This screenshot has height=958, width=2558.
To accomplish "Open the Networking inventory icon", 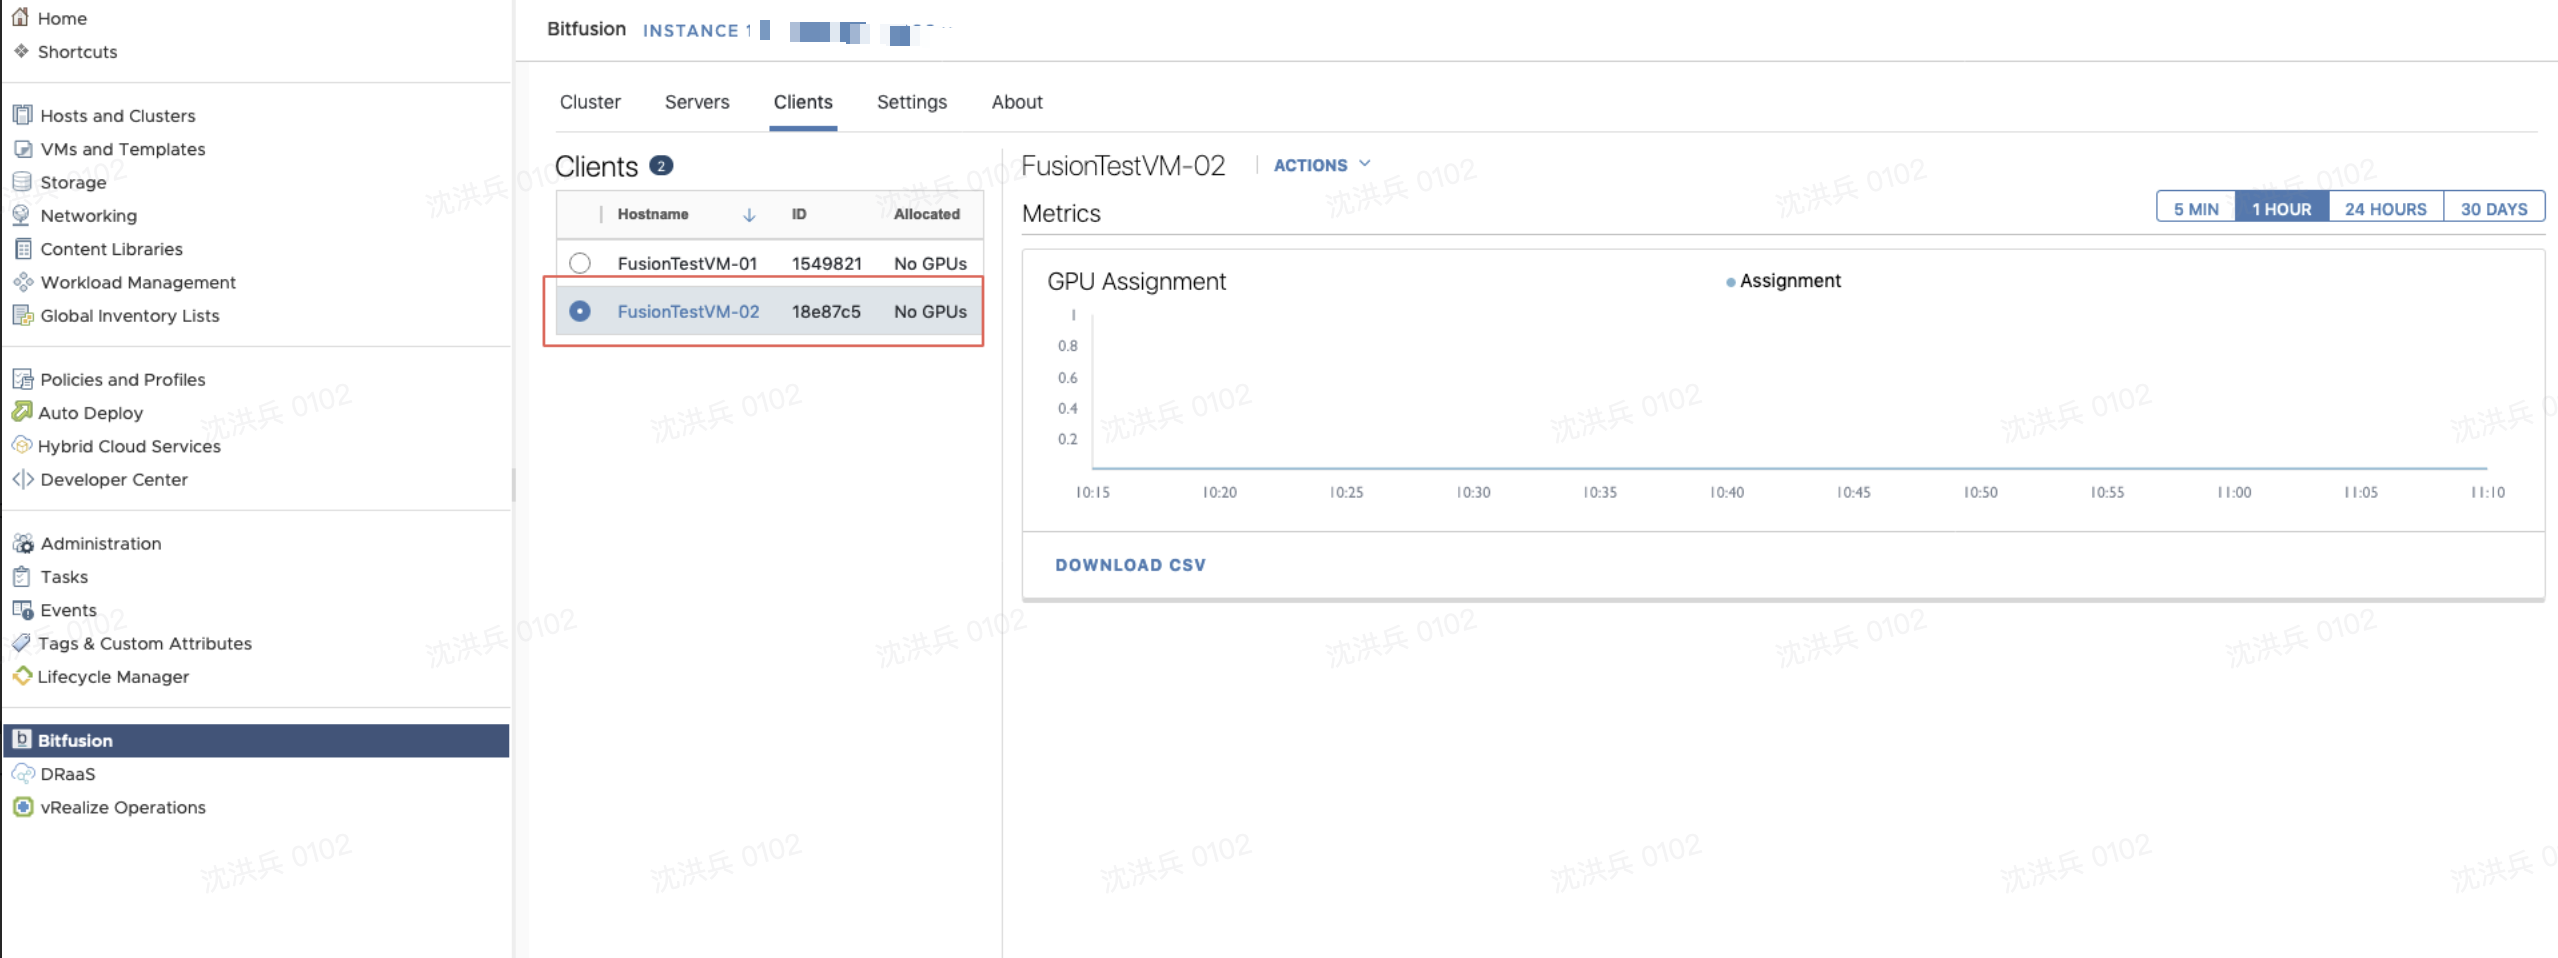I will click(x=22, y=215).
